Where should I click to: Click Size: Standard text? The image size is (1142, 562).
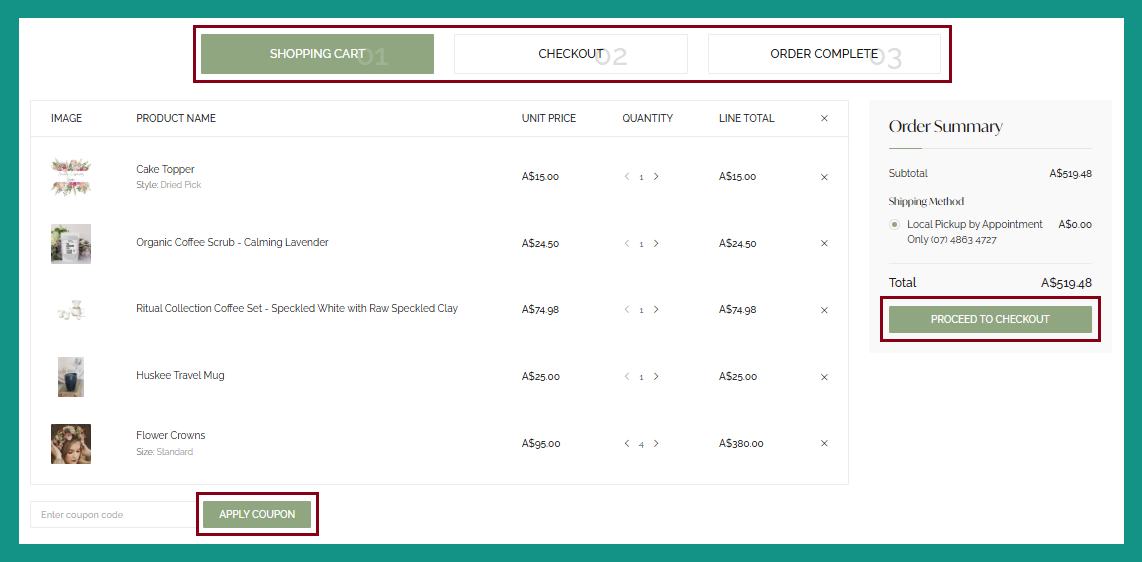point(165,451)
